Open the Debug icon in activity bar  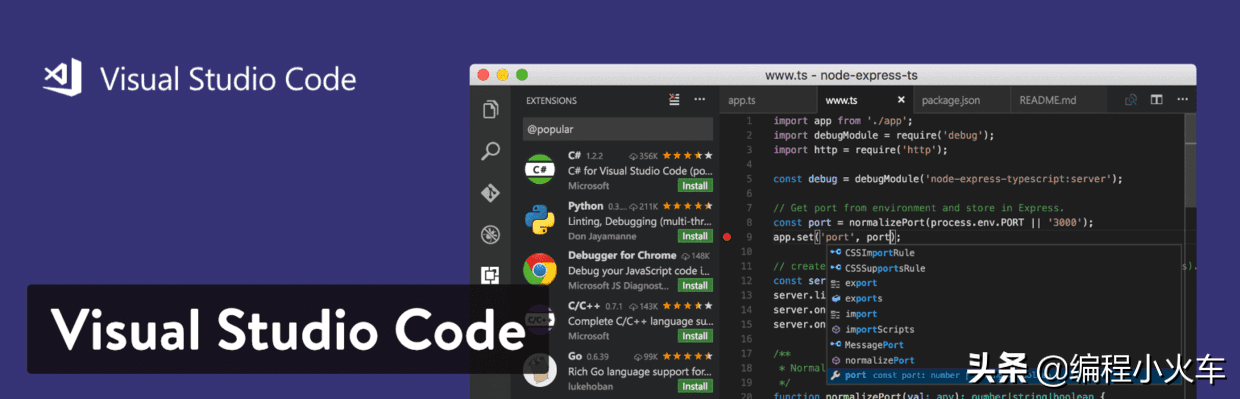pos(490,235)
